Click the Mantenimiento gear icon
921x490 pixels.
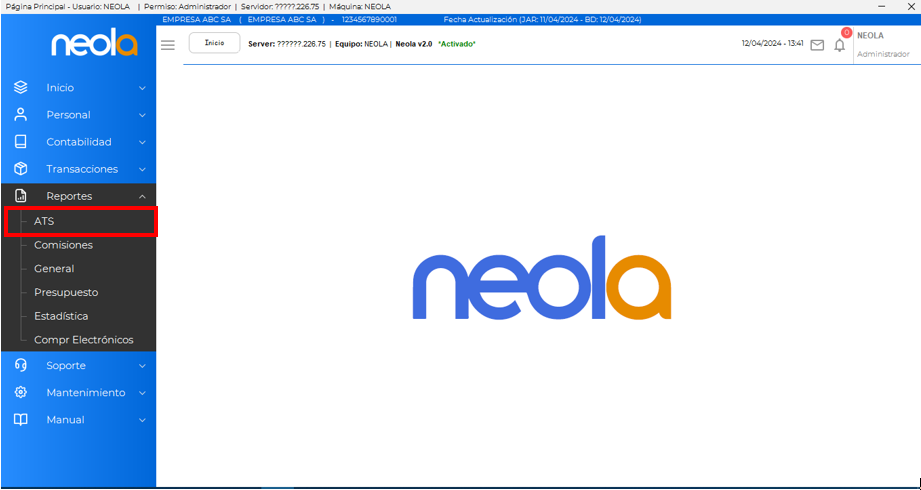click(x=20, y=393)
